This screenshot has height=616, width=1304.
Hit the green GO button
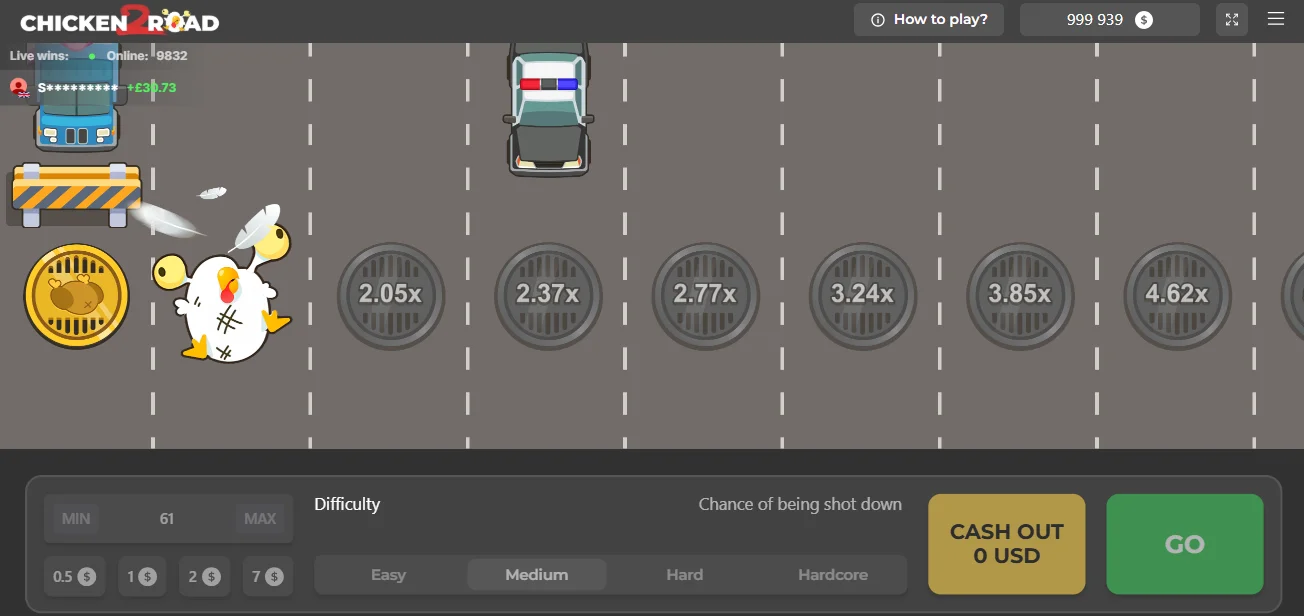(1185, 544)
